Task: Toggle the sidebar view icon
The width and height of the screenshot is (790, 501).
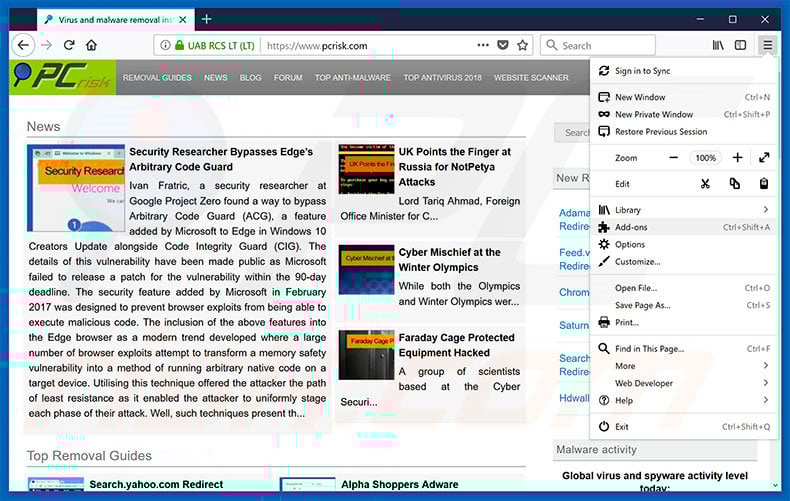Action: pos(740,45)
